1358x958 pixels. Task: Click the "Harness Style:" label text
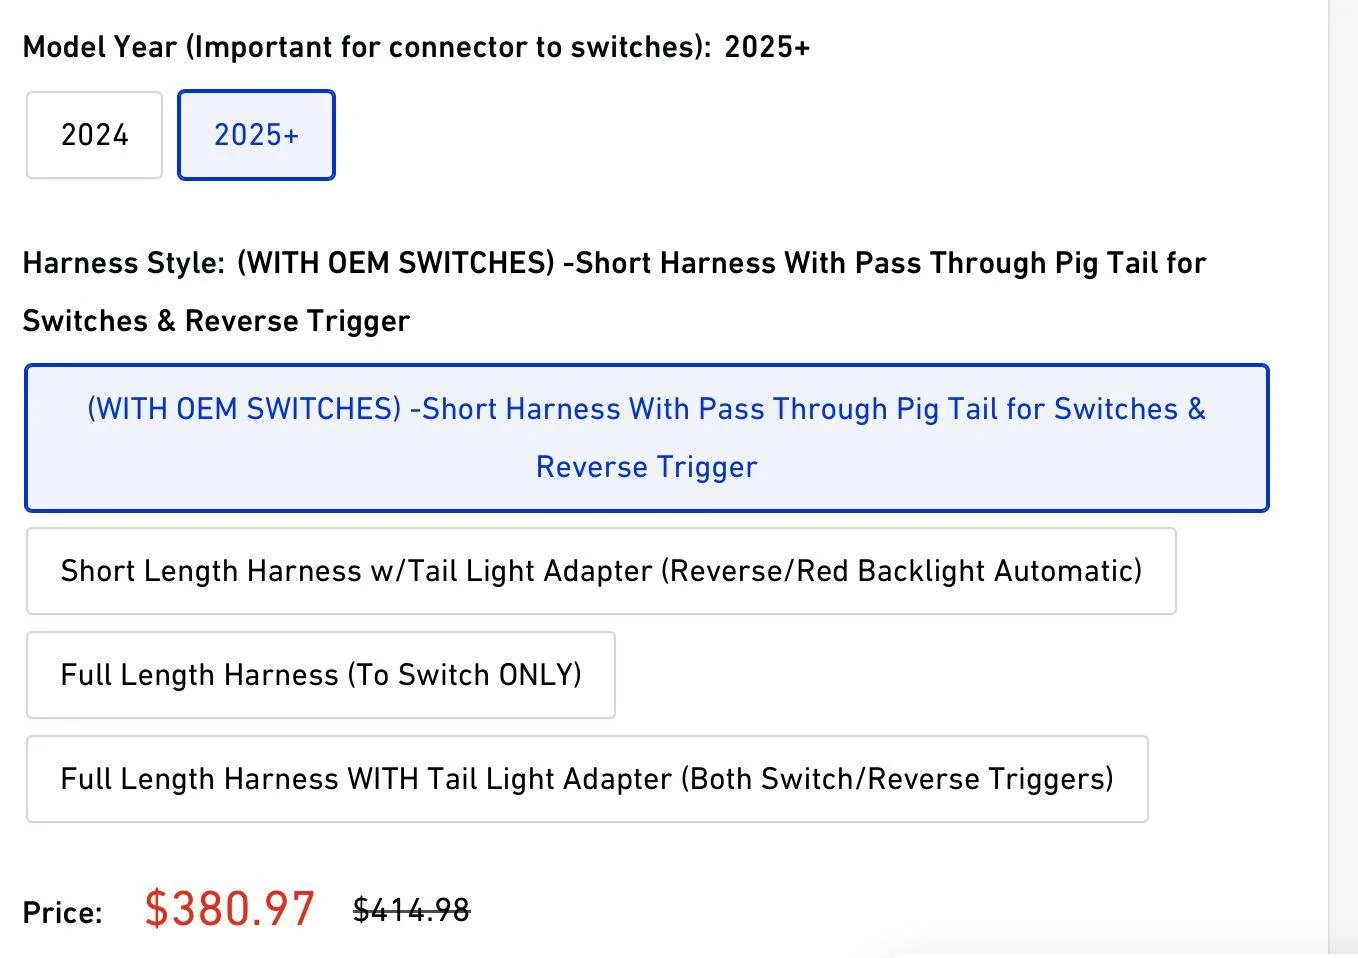click(x=123, y=263)
